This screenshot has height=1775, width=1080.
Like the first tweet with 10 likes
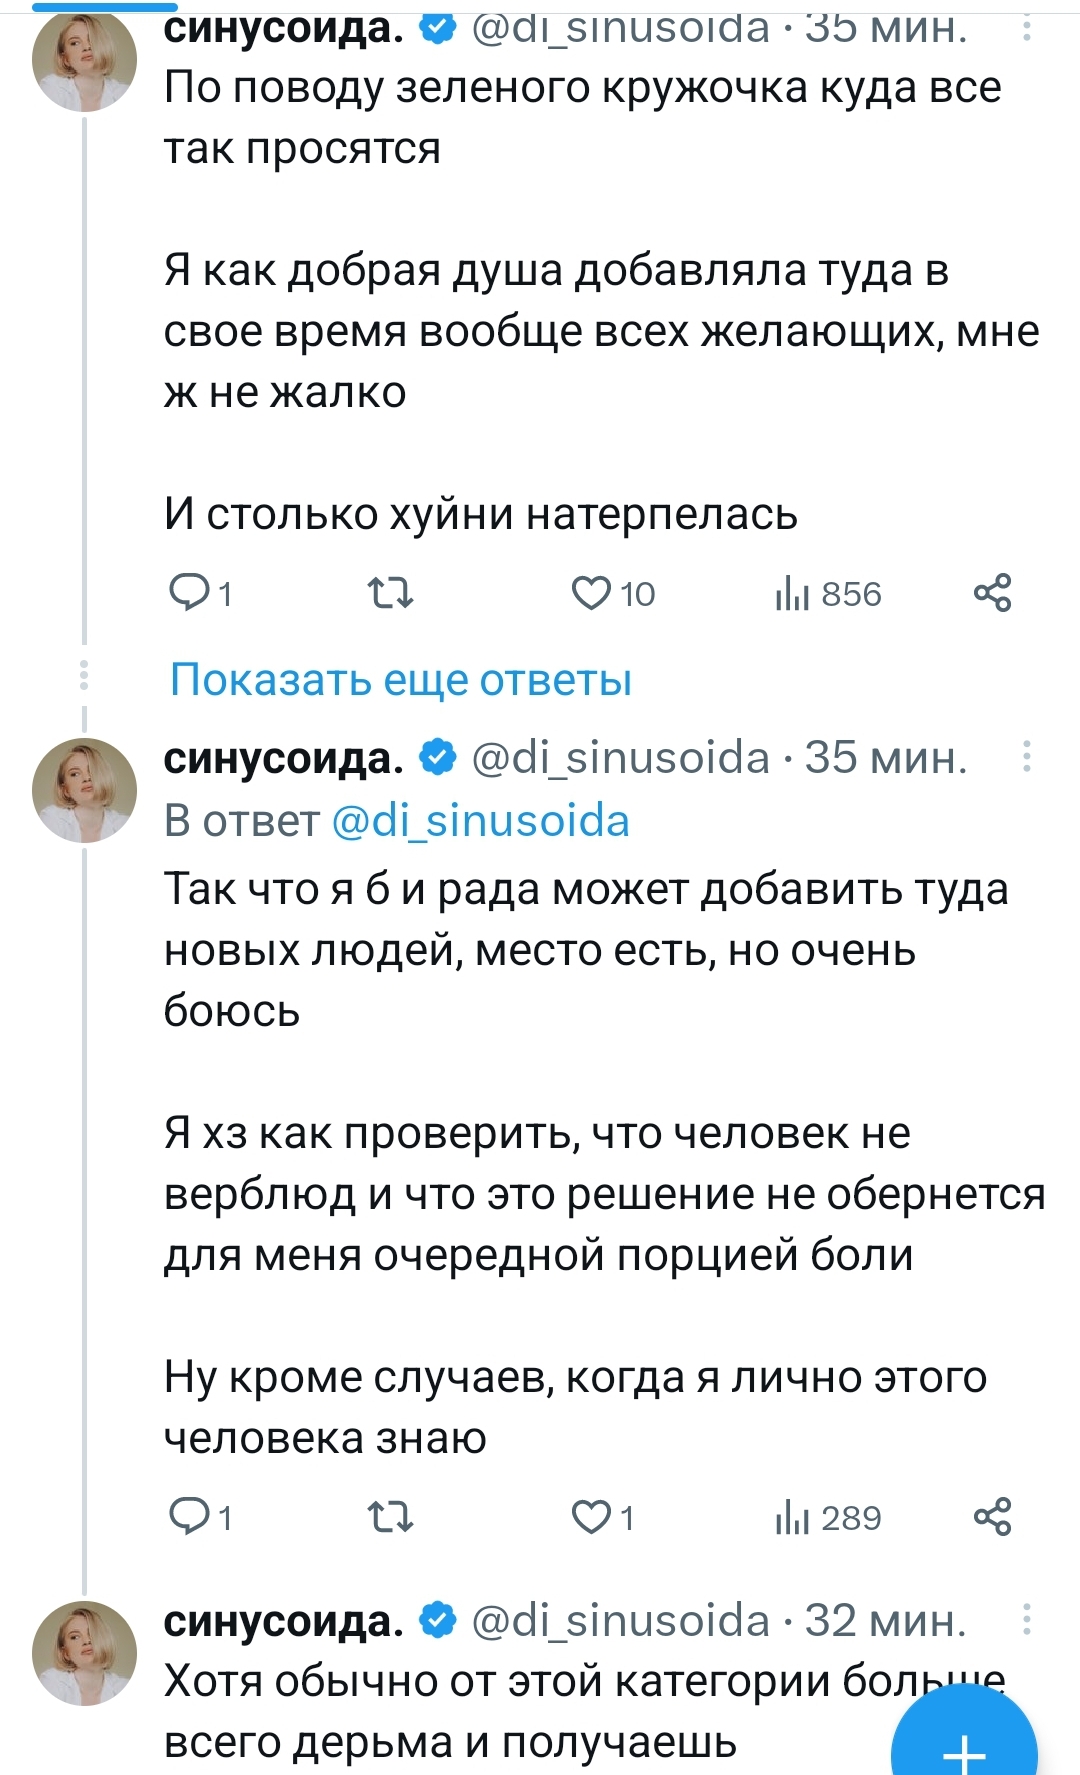[591, 594]
